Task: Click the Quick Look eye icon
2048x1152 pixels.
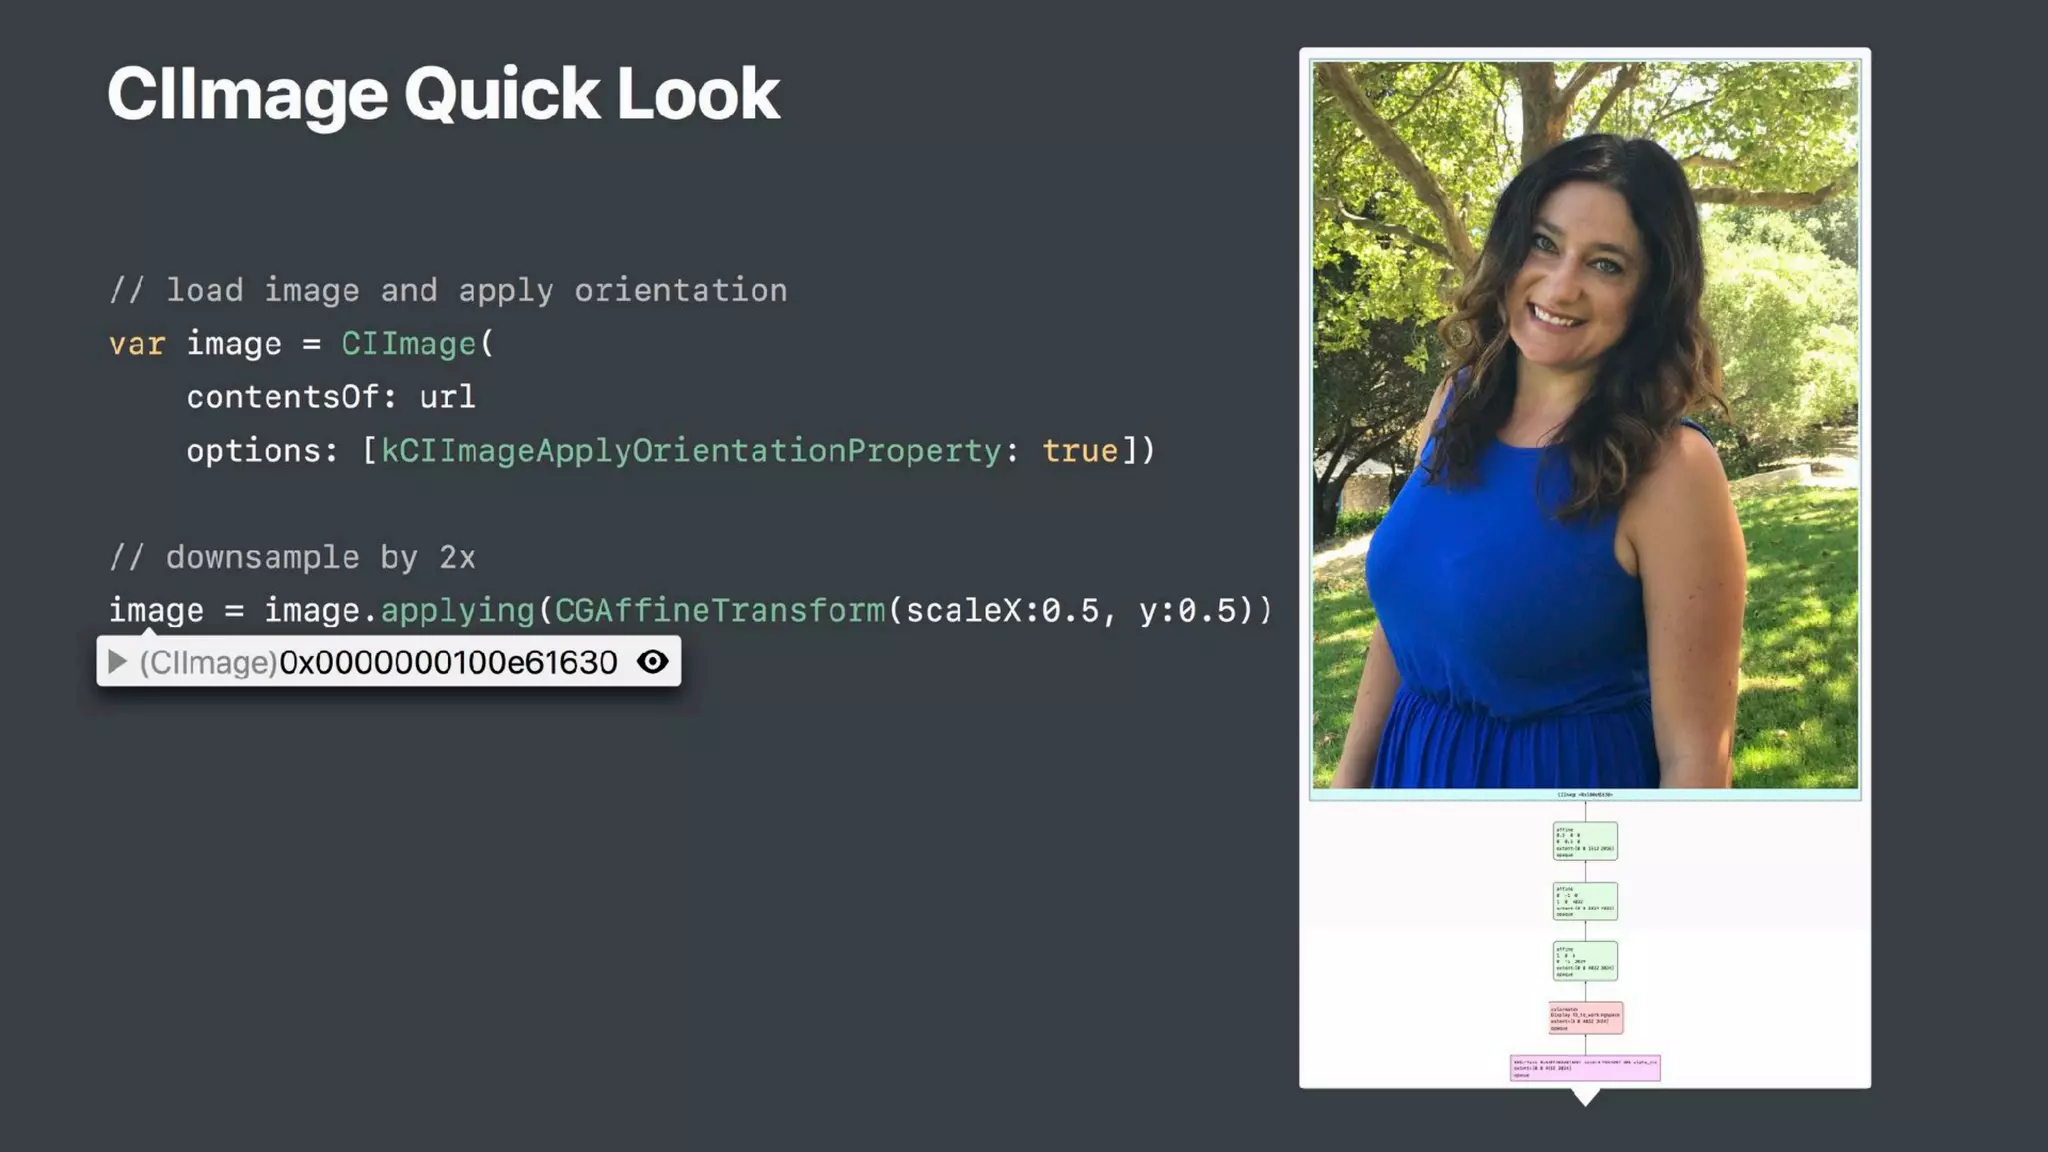Action: [x=652, y=662]
